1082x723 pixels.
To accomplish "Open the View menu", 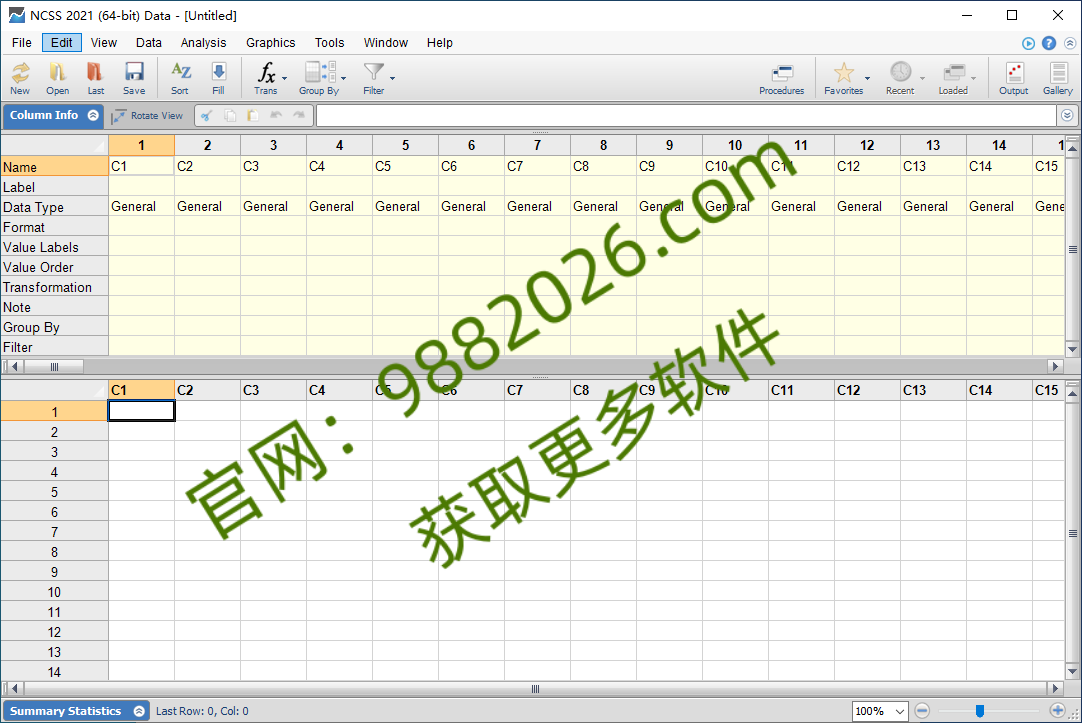I will click(104, 43).
